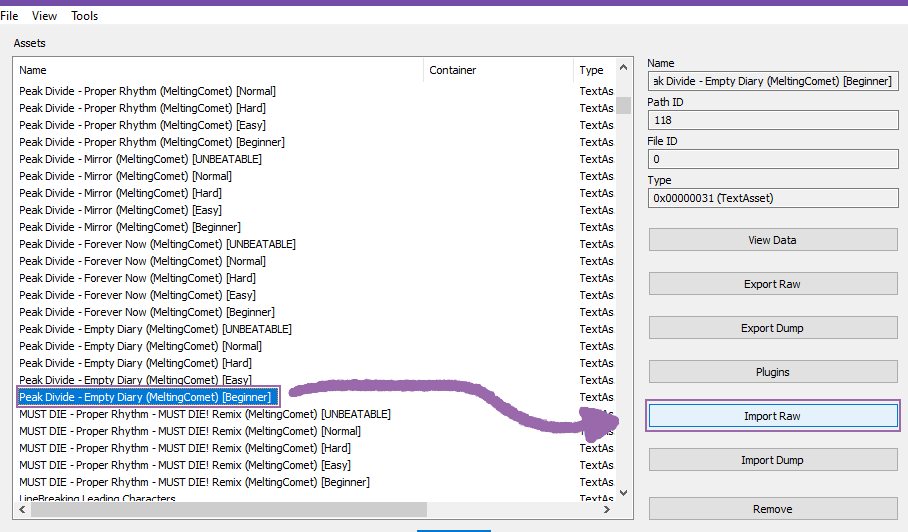Sort by Container column header
Viewport: 908px width, 532px height.
498,70
